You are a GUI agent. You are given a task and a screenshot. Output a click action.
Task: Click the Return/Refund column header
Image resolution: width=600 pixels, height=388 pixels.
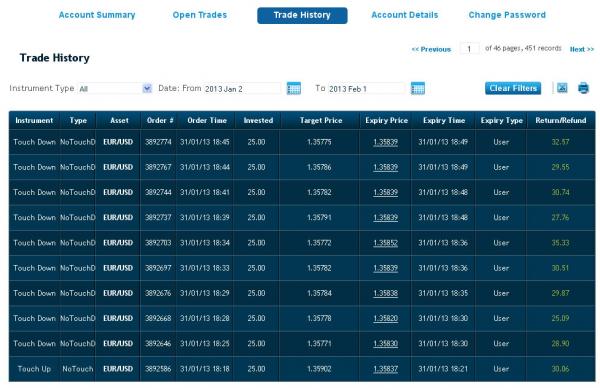(561, 121)
